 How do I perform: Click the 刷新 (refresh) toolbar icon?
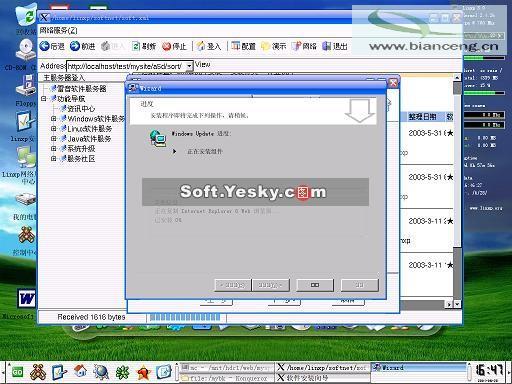tap(144, 46)
